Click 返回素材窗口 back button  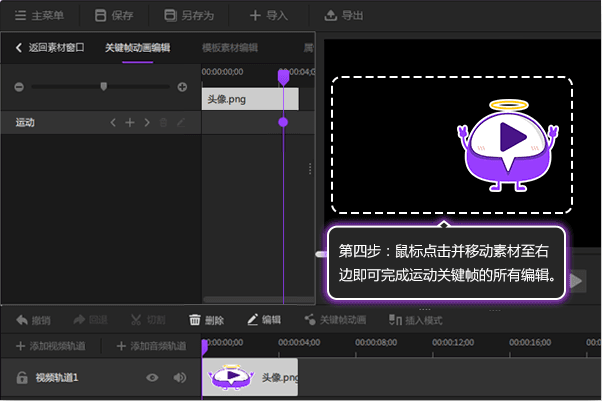tap(49, 47)
